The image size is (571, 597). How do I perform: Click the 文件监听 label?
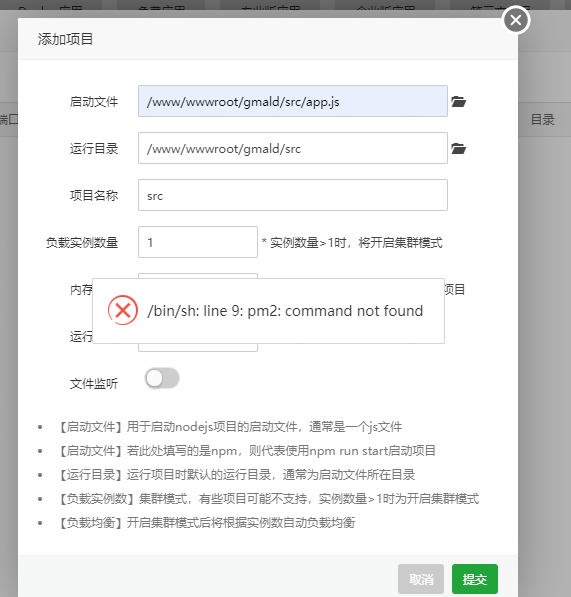coord(94,383)
